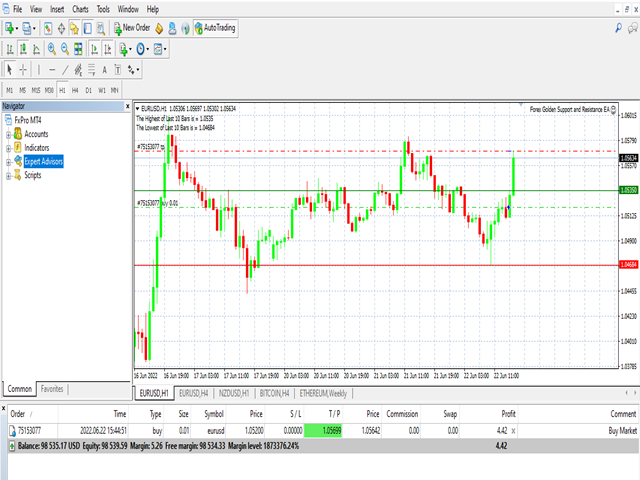Open the Tools menu
The image size is (640, 480).
point(103,9)
